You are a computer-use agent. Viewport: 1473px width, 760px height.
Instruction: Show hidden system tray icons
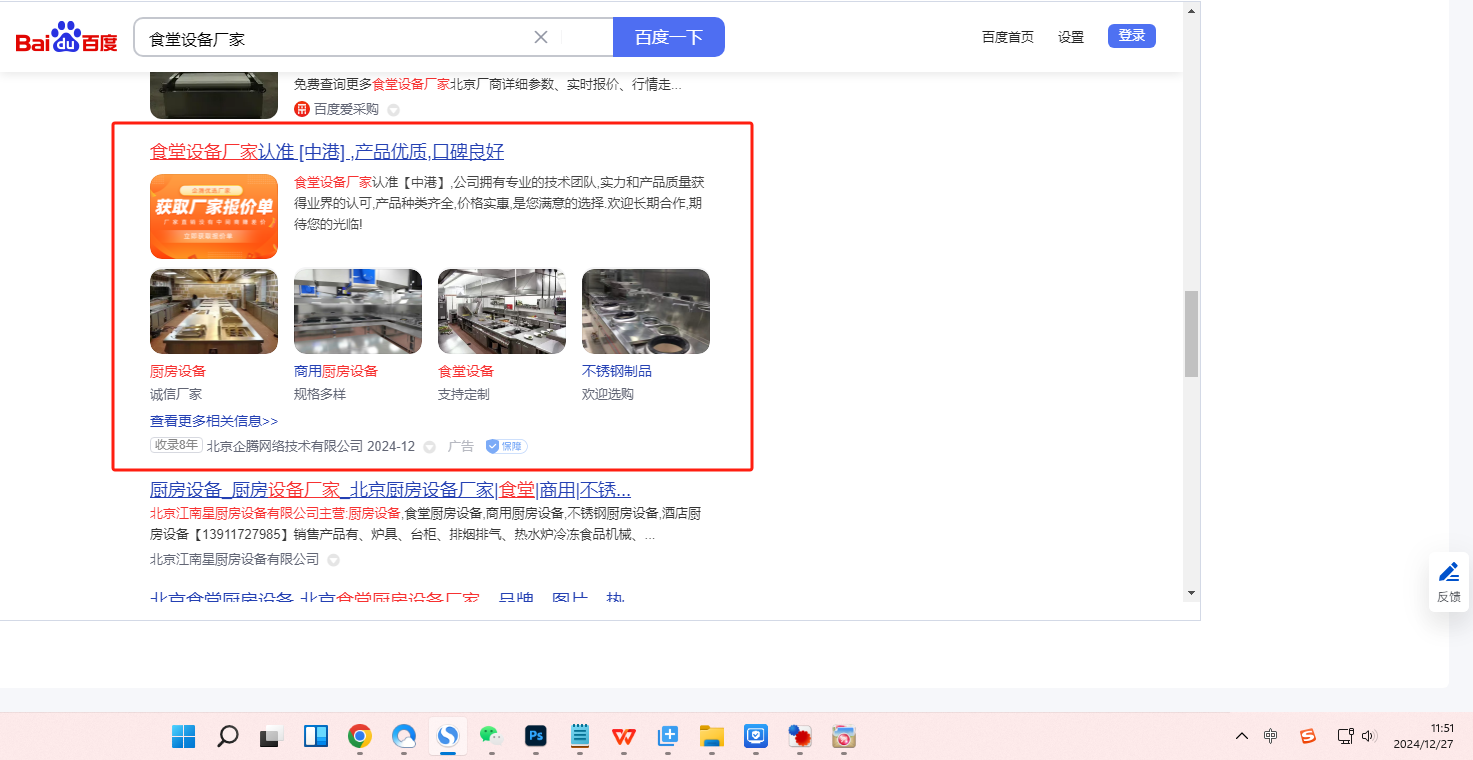tap(1242, 736)
